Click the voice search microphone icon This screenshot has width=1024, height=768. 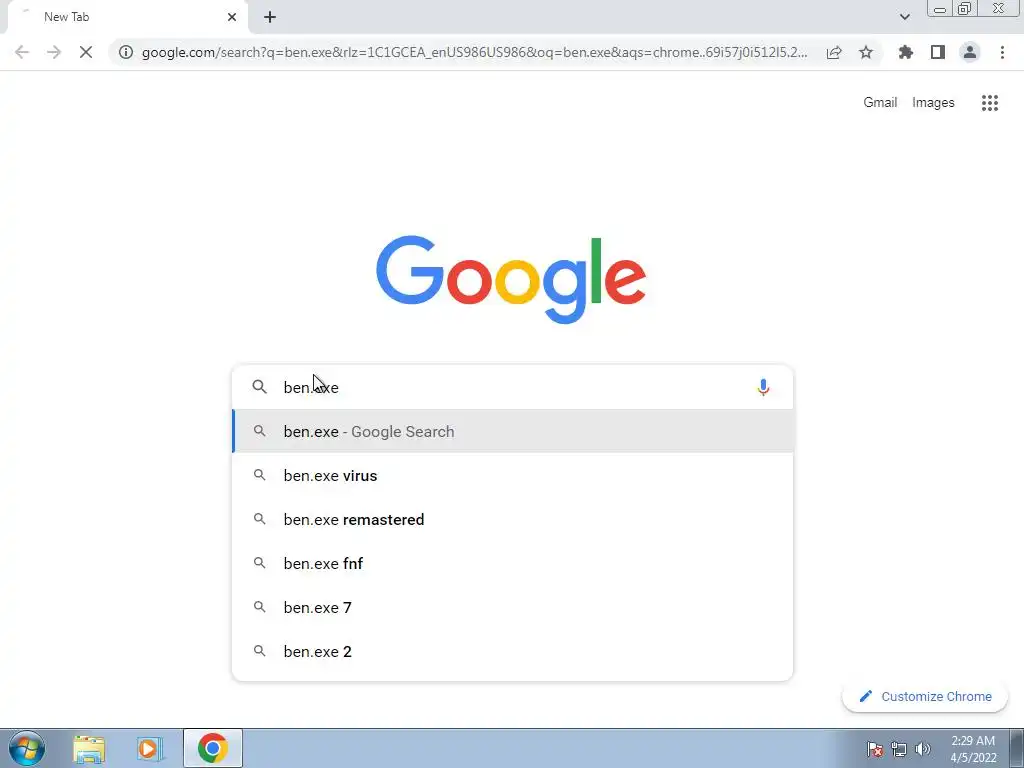(763, 387)
